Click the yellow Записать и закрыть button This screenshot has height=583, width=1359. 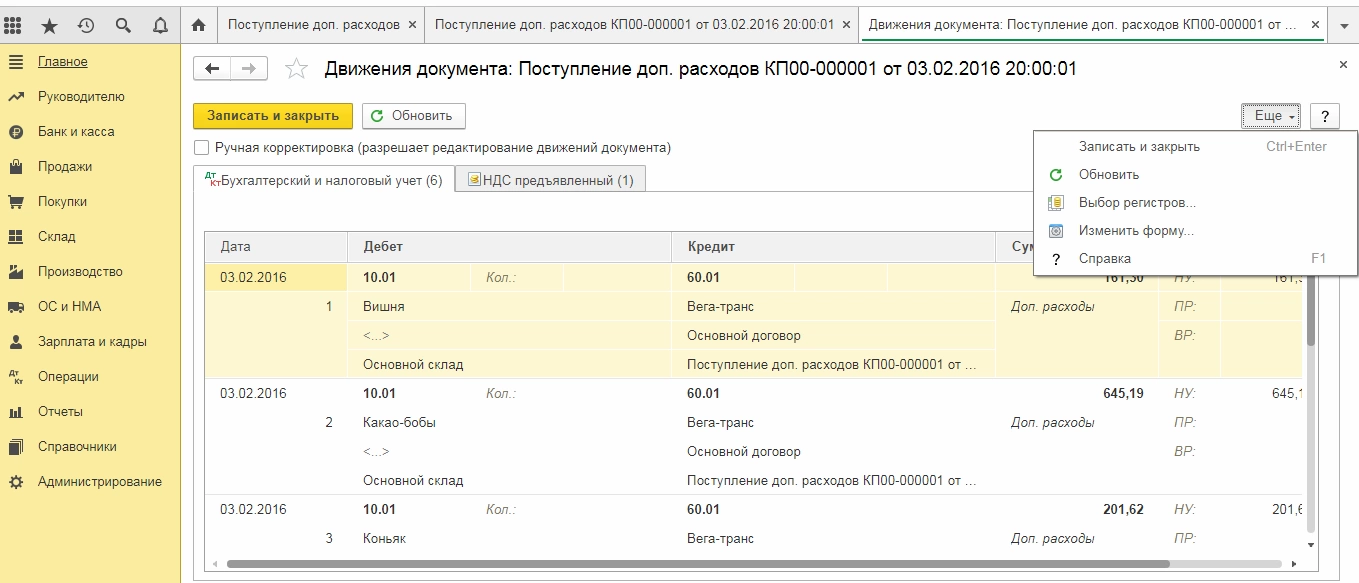pyautogui.click(x=273, y=116)
